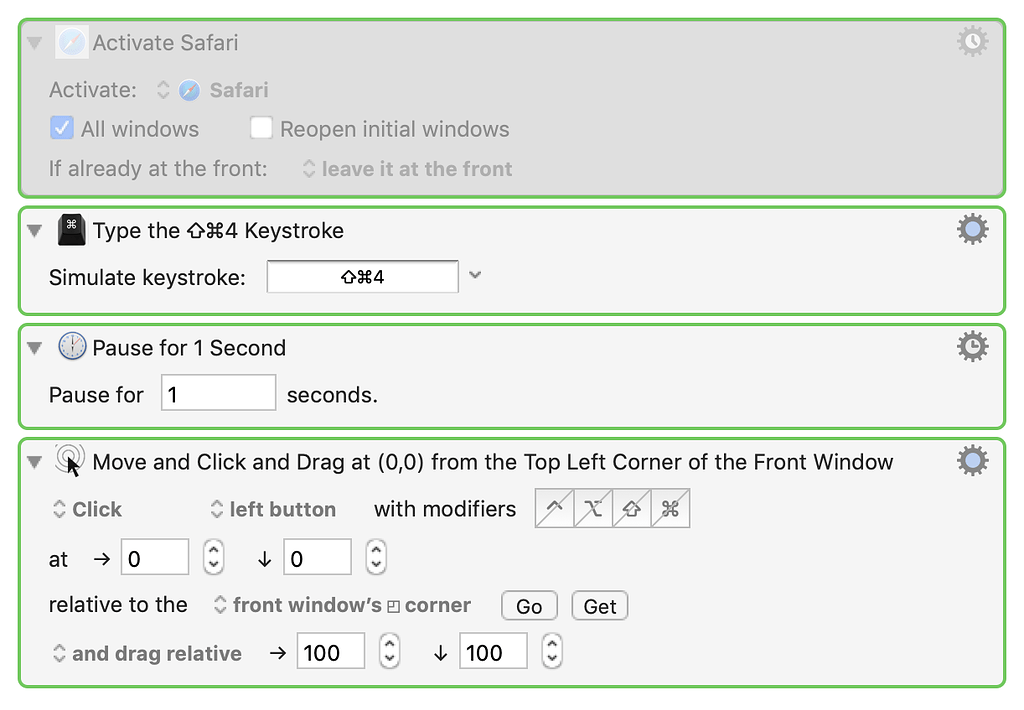The height and width of the screenshot is (710, 1024).
Task: Open gear menu for Move and Click action
Action: 972,461
